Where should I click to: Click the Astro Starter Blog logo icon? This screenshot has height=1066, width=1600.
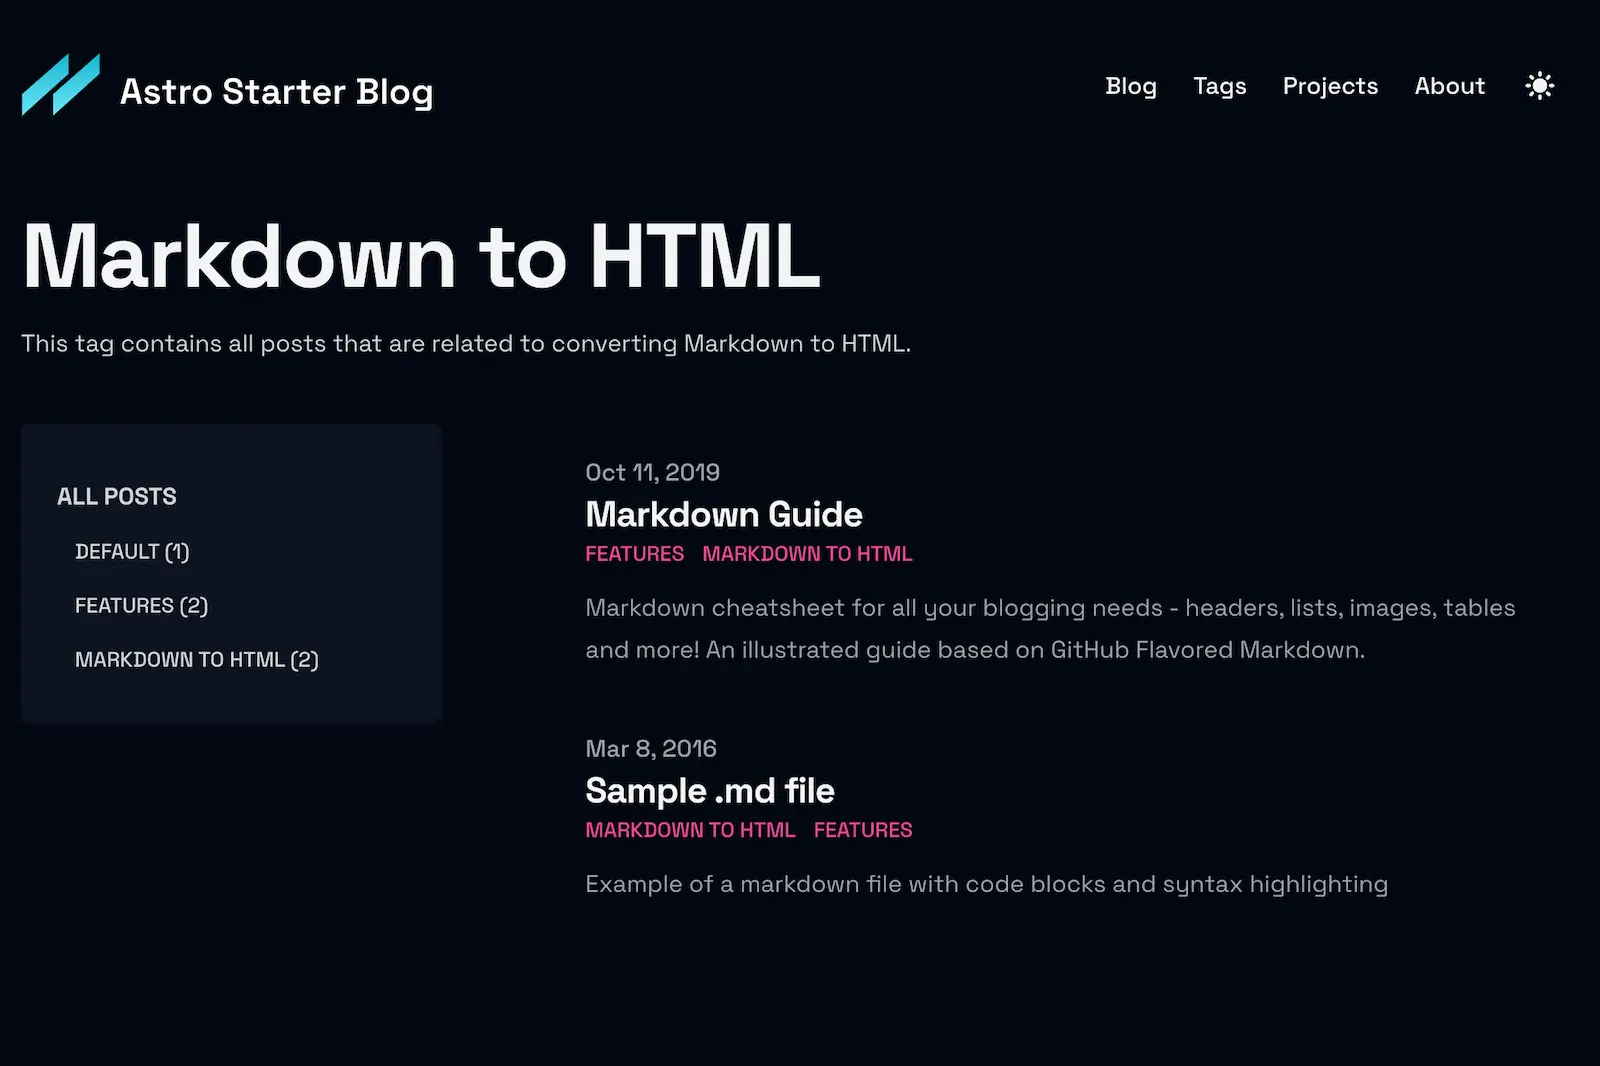[61, 85]
